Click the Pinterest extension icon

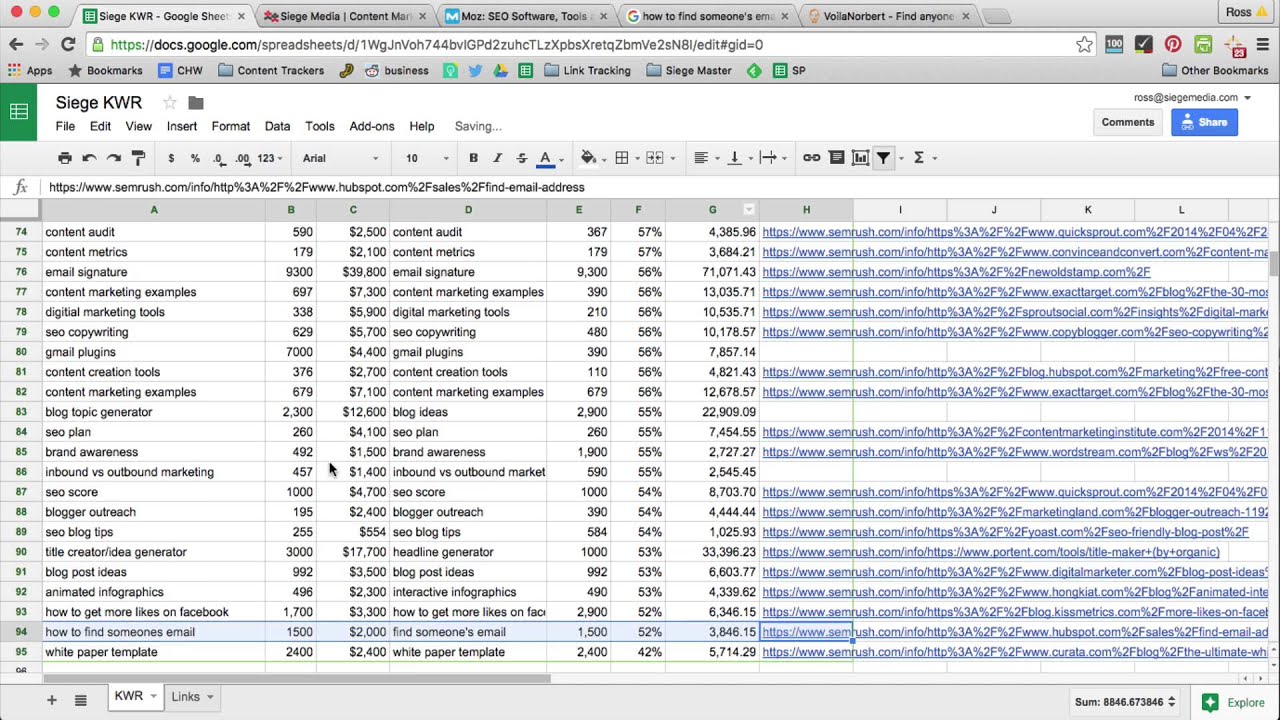coord(1173,44)
